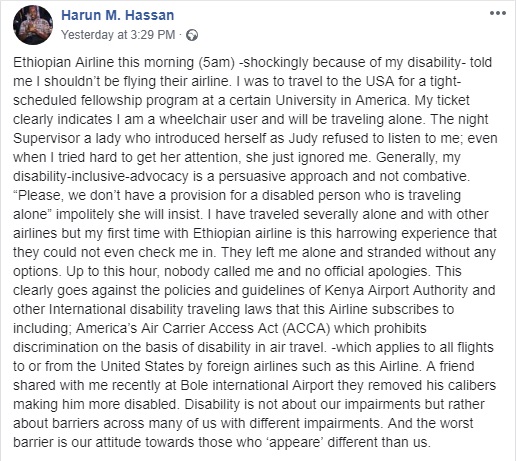Click the "United States" text in the post
The height and width of the screenshot is (461, 516).
142,367
